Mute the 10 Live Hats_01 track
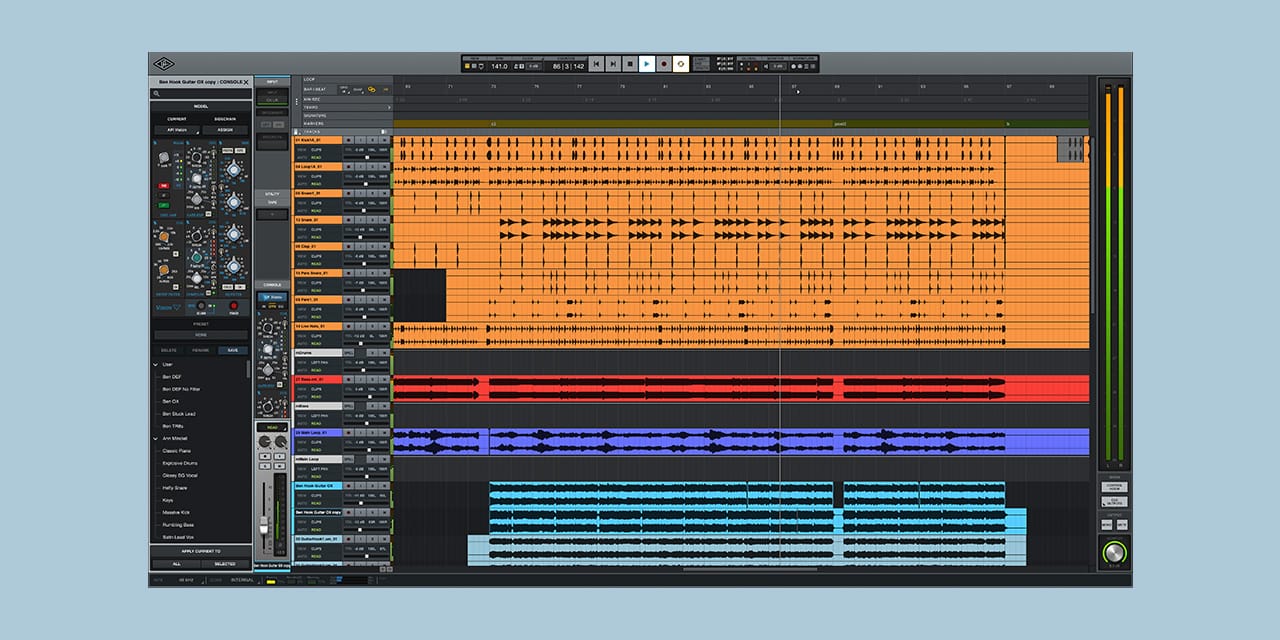This screenshot has height=640, width=1280. 384,326
